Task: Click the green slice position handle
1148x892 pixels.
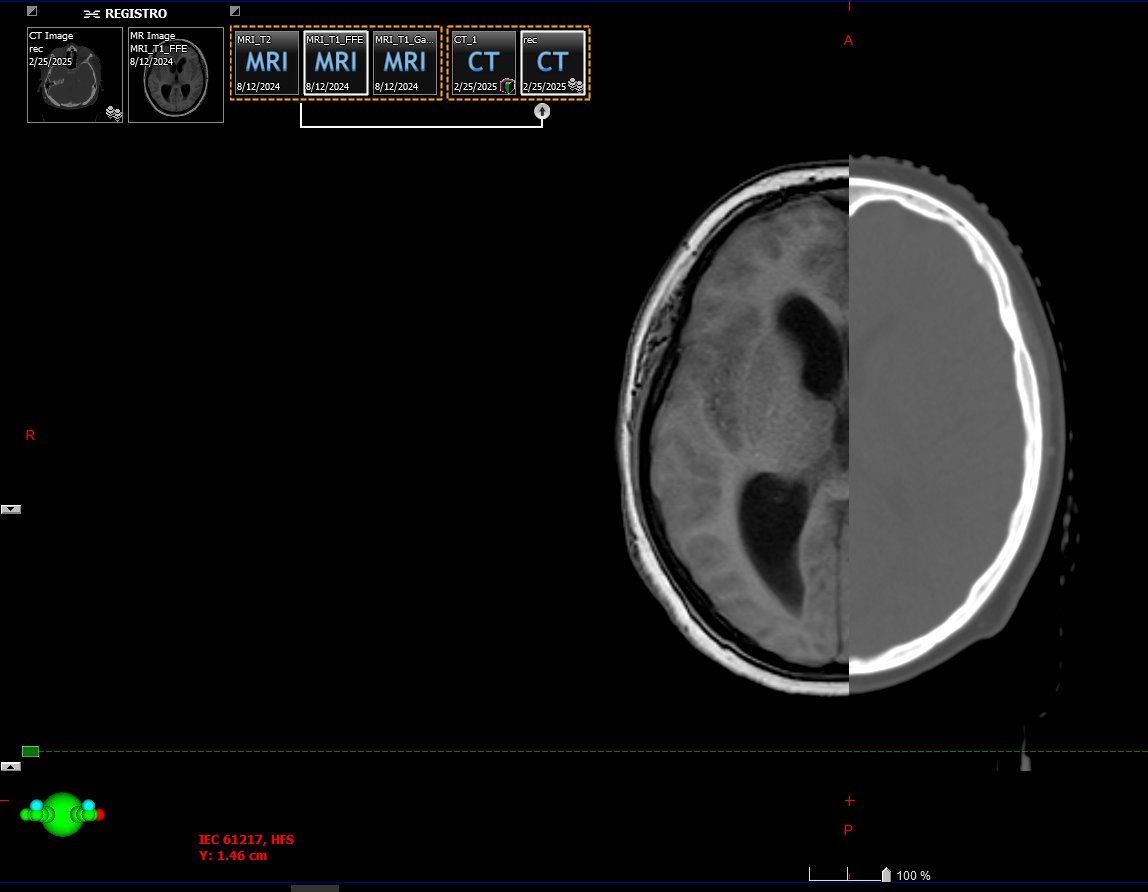Action: 30,751
